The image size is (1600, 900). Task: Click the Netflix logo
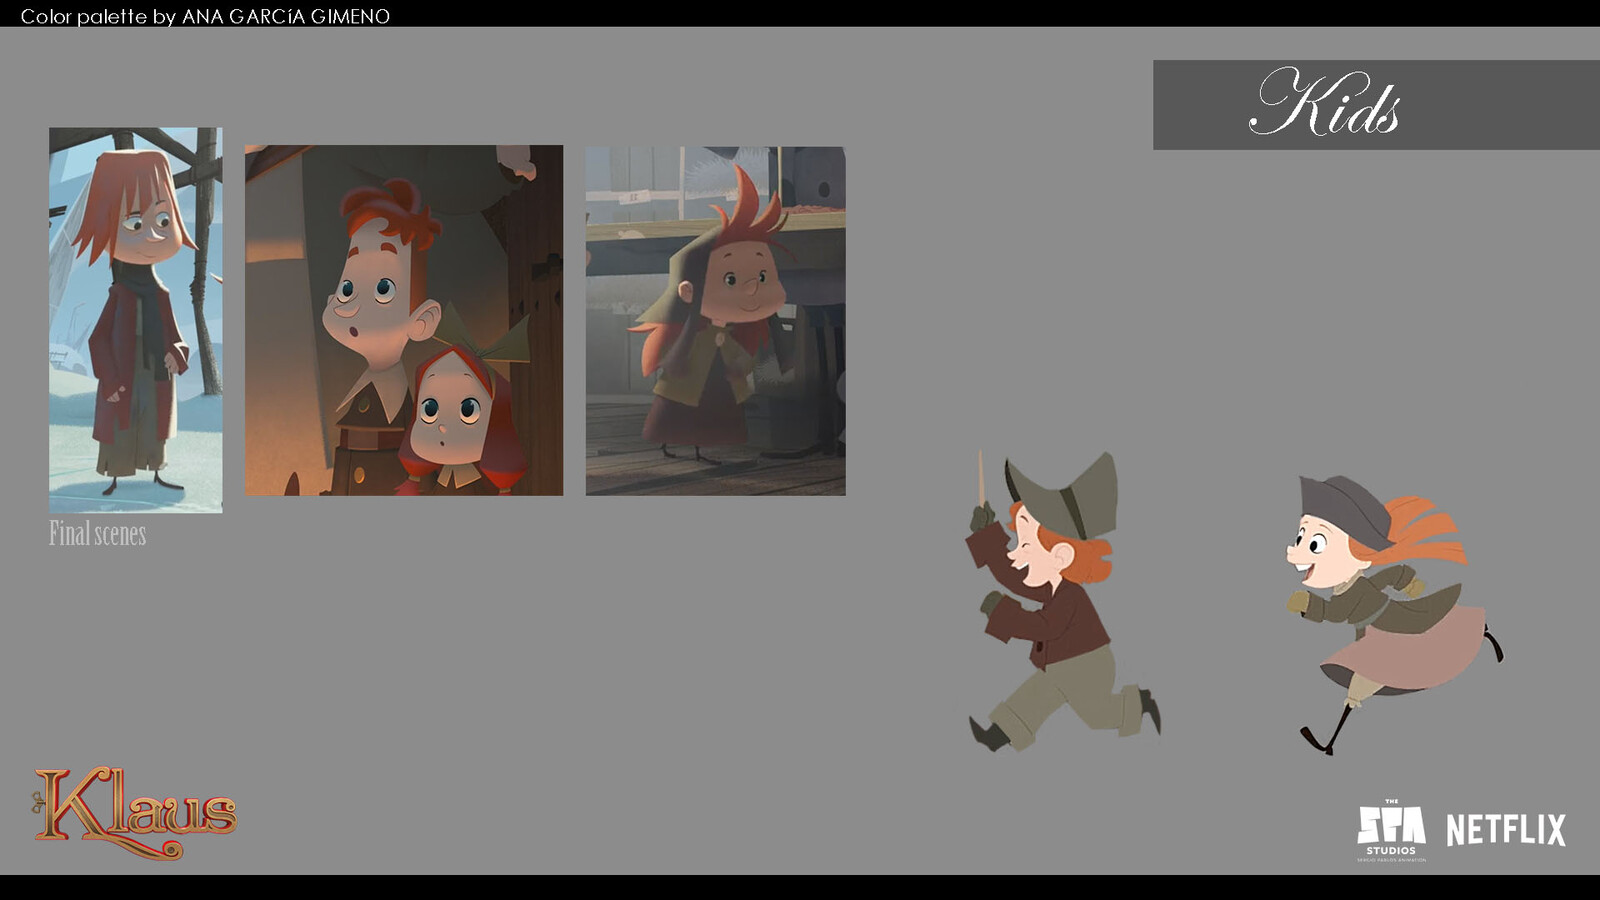pos(1506,830)
